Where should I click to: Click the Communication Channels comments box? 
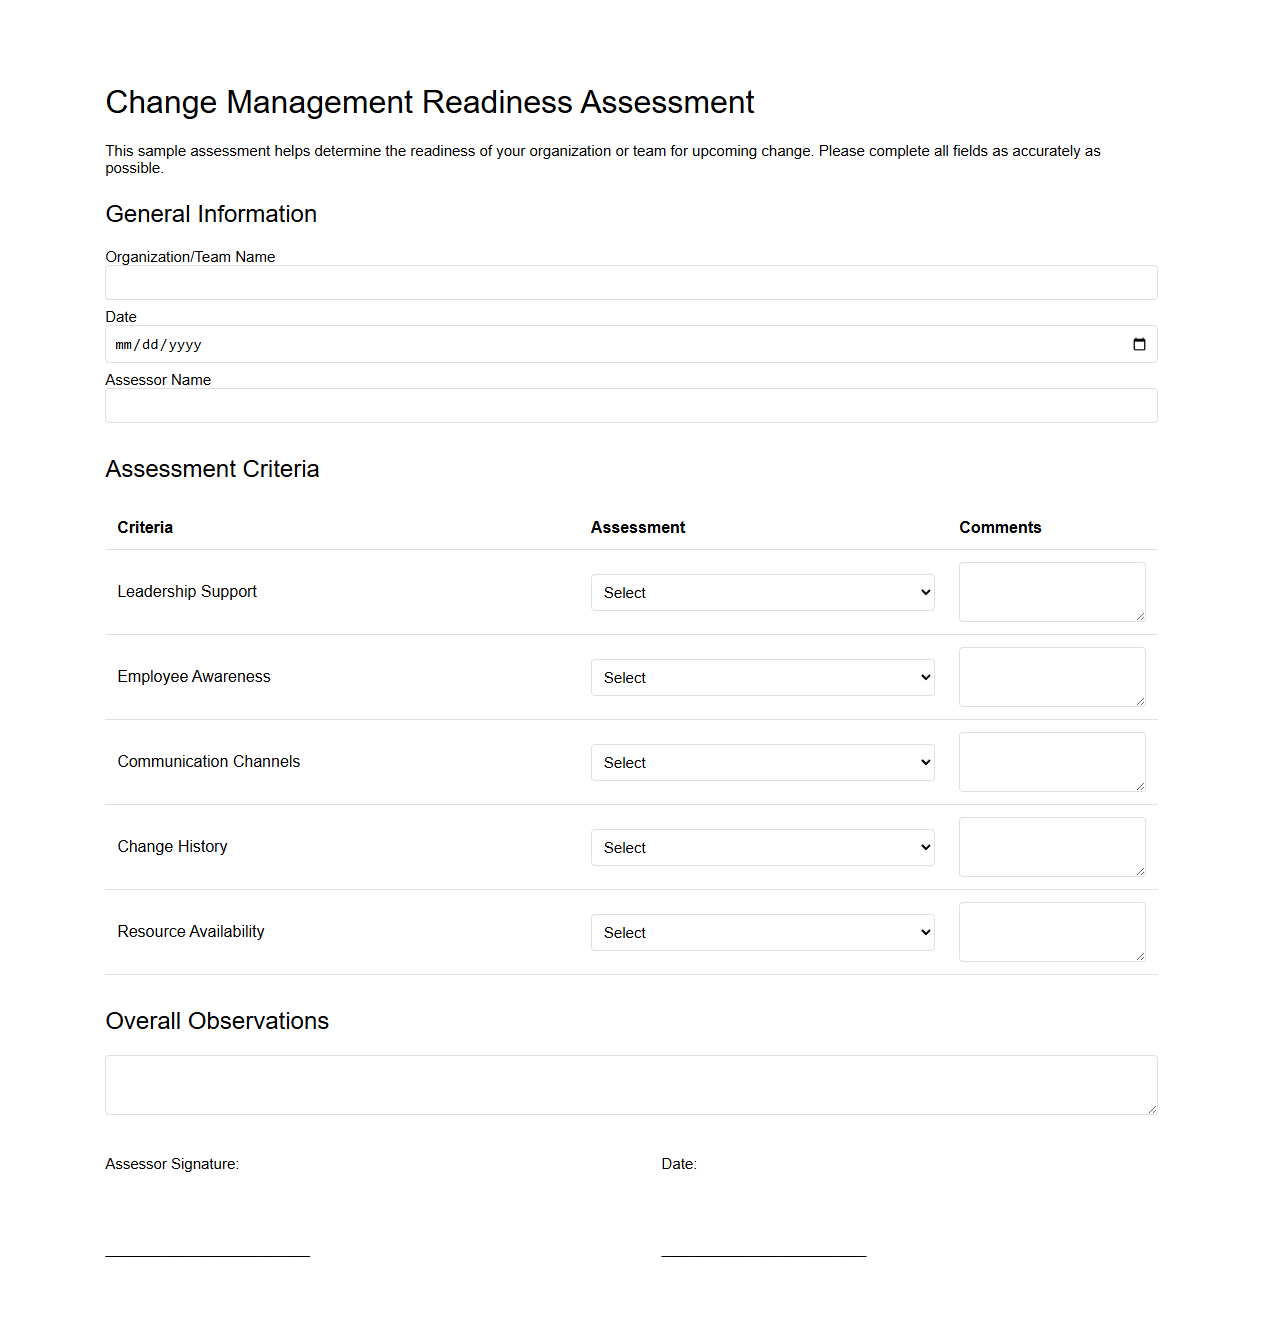1051,761
